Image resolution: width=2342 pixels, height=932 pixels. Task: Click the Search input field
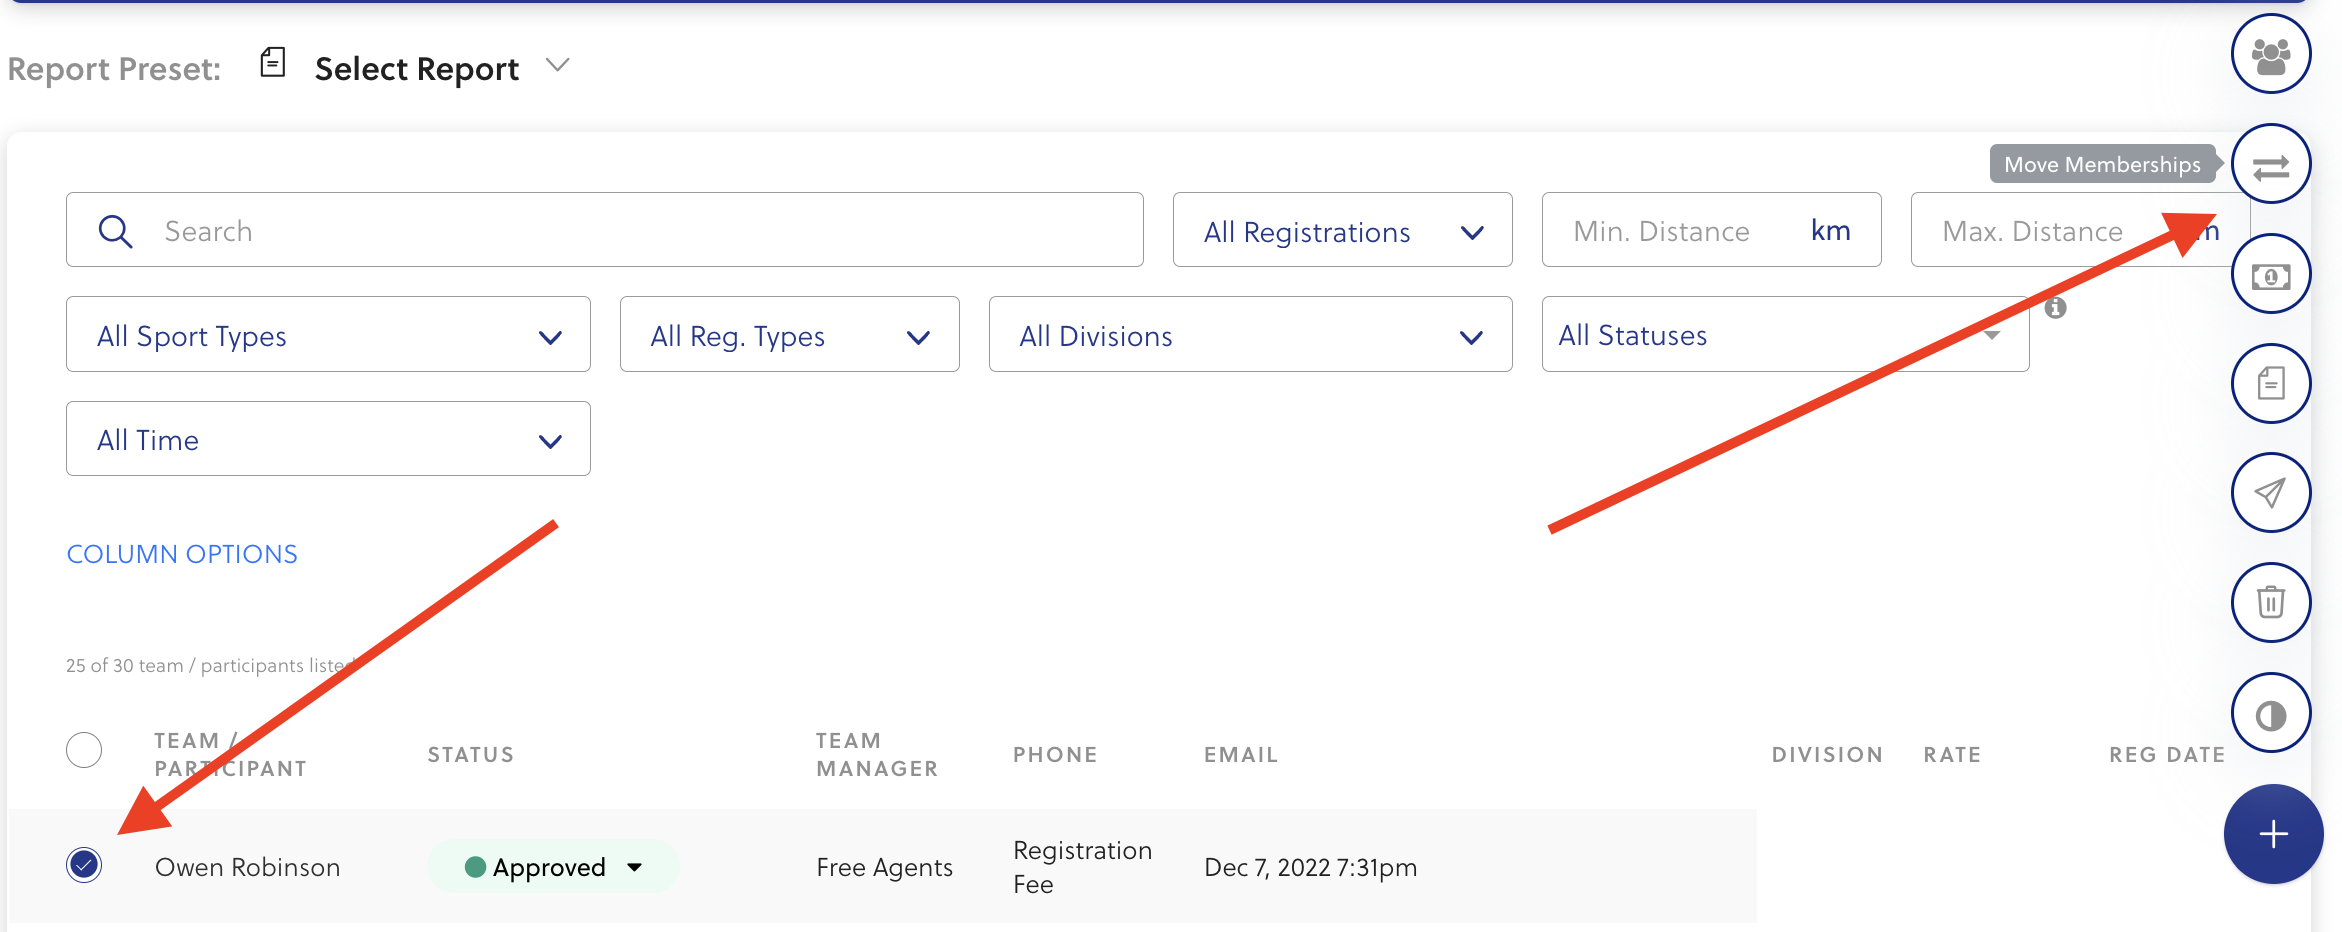[640, 231]
